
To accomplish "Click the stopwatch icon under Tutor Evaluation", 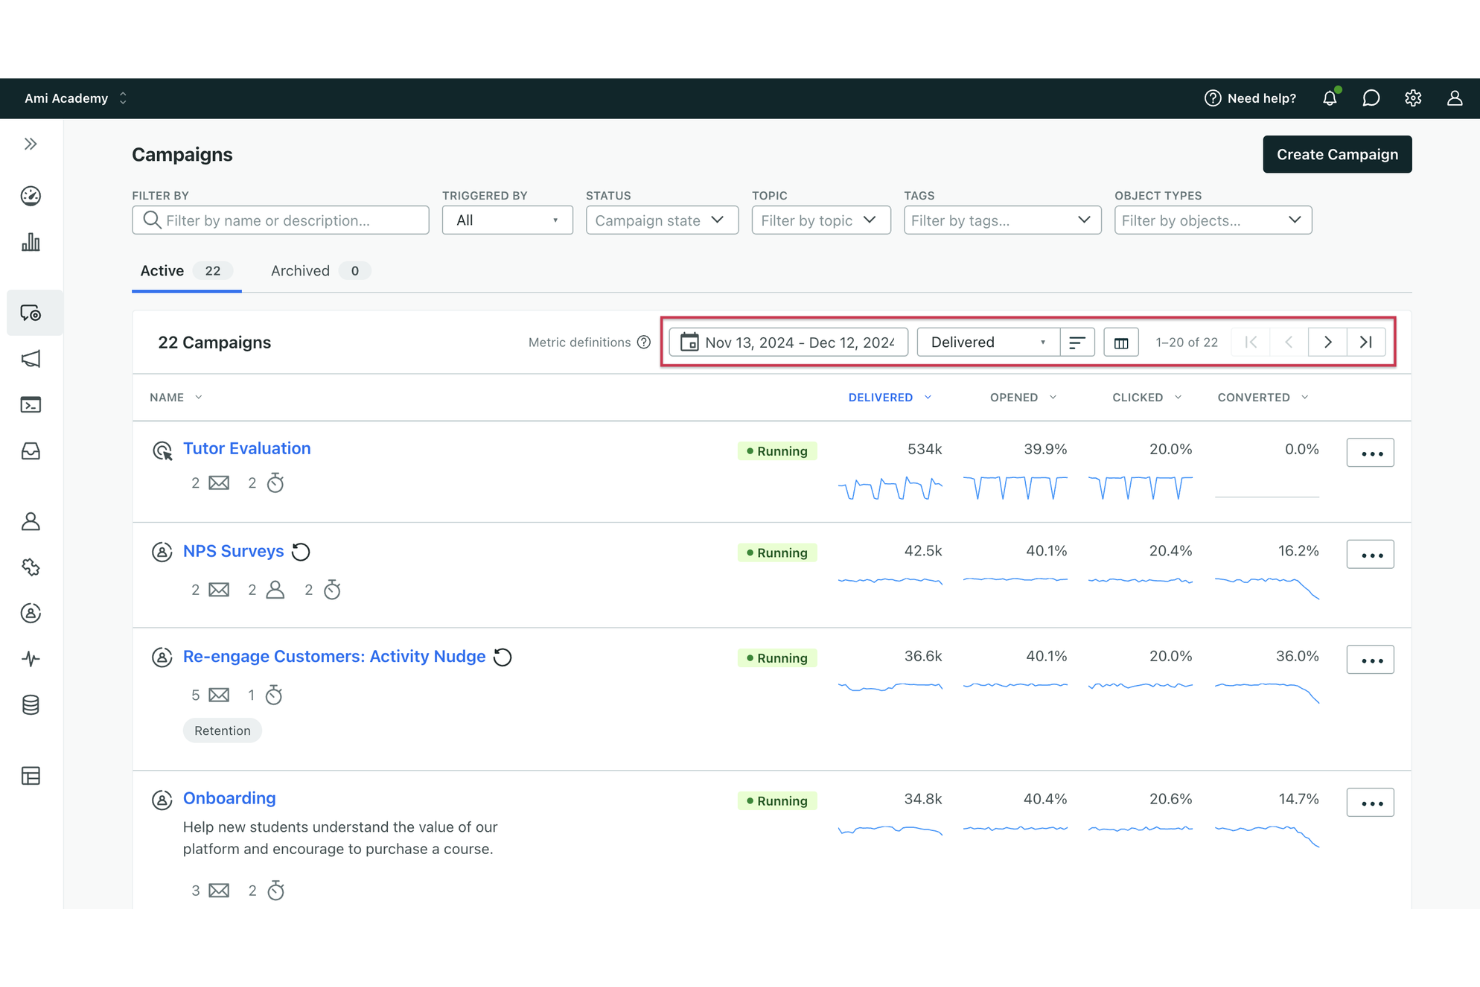I will [276, 483].
